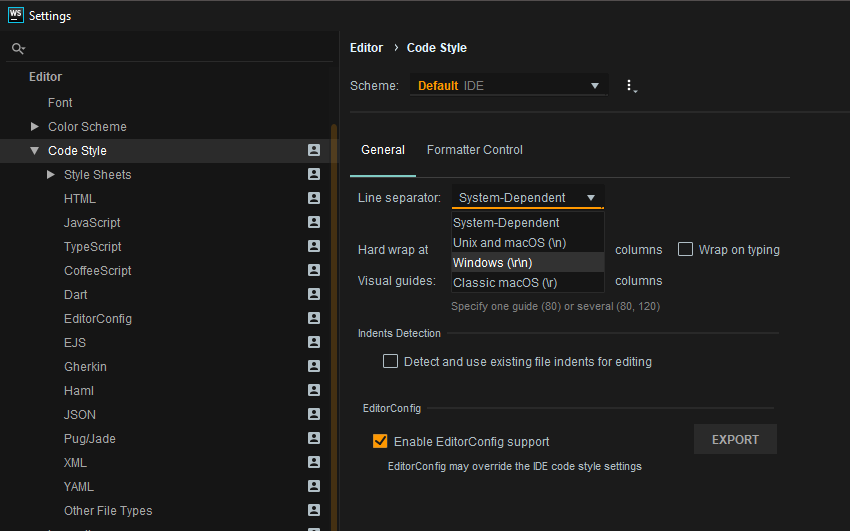Click Editor in the breadcrumb path

coord(366,47)
